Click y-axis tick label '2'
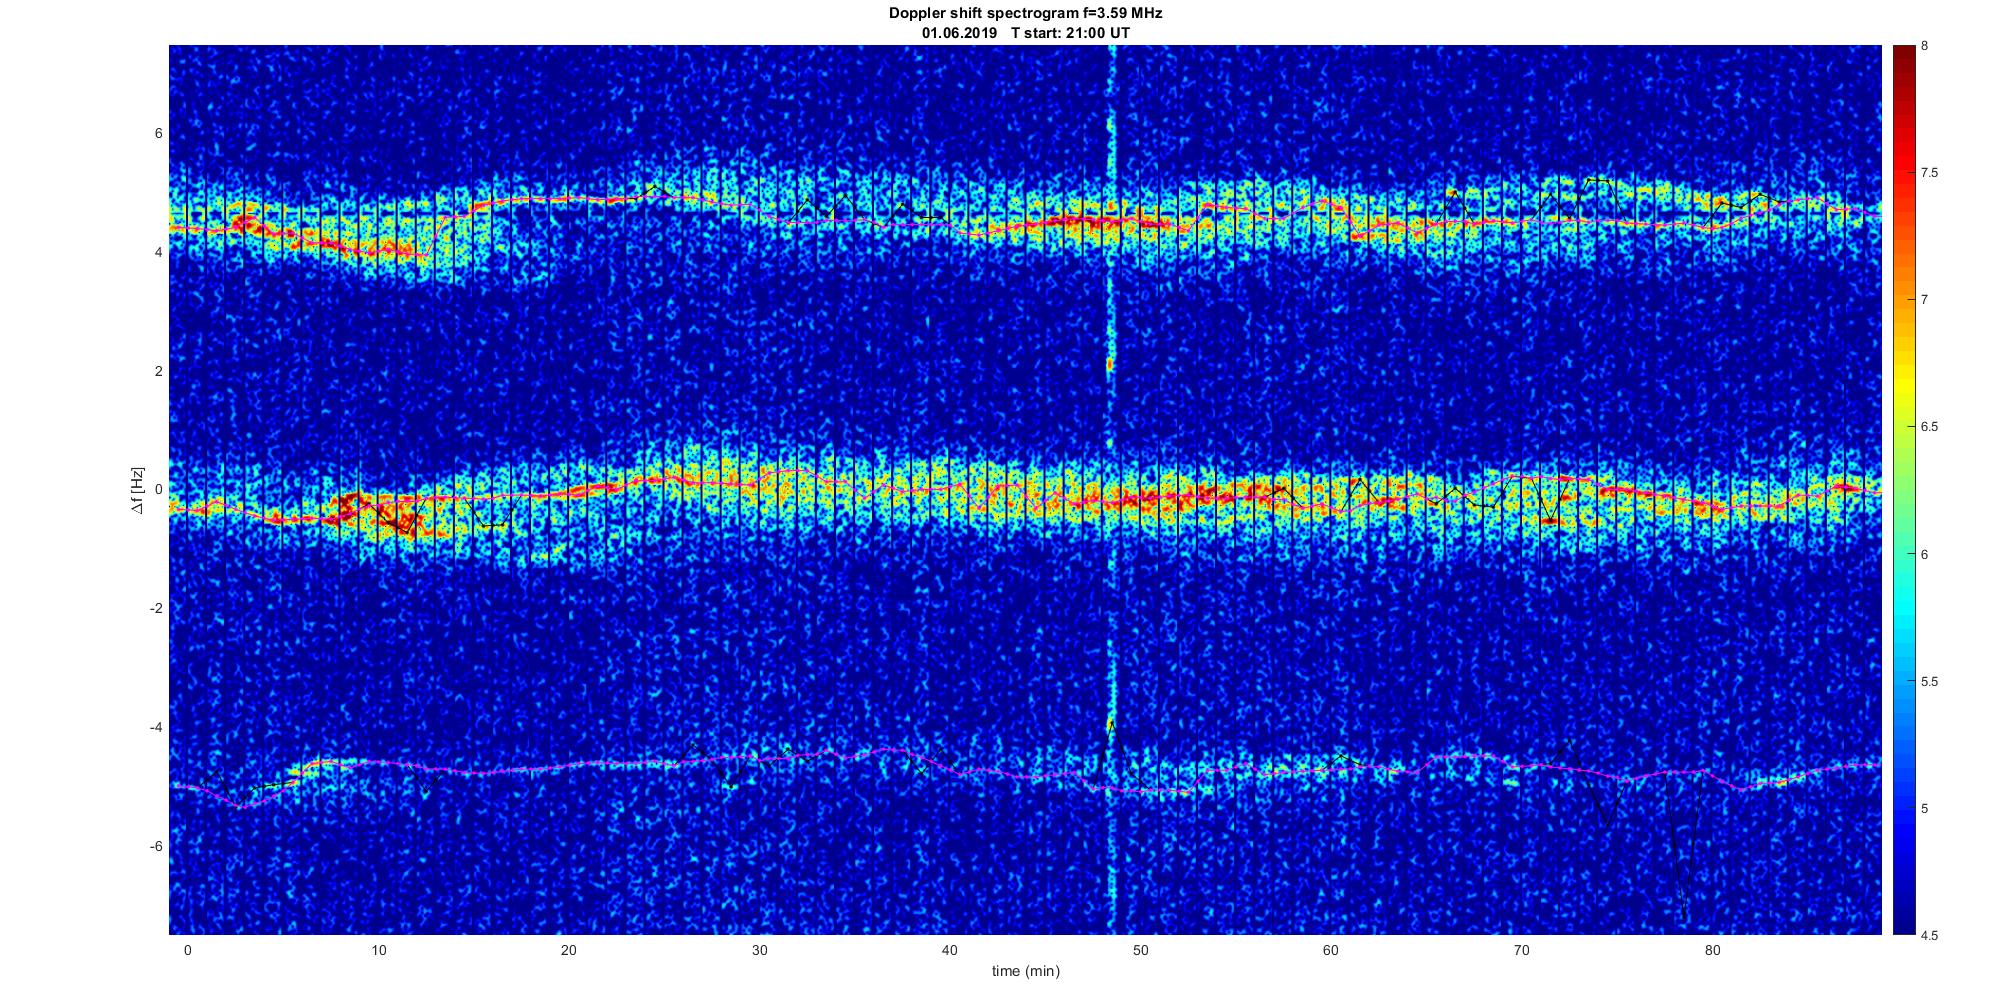2000x1003 pixels. coord(158,371)
